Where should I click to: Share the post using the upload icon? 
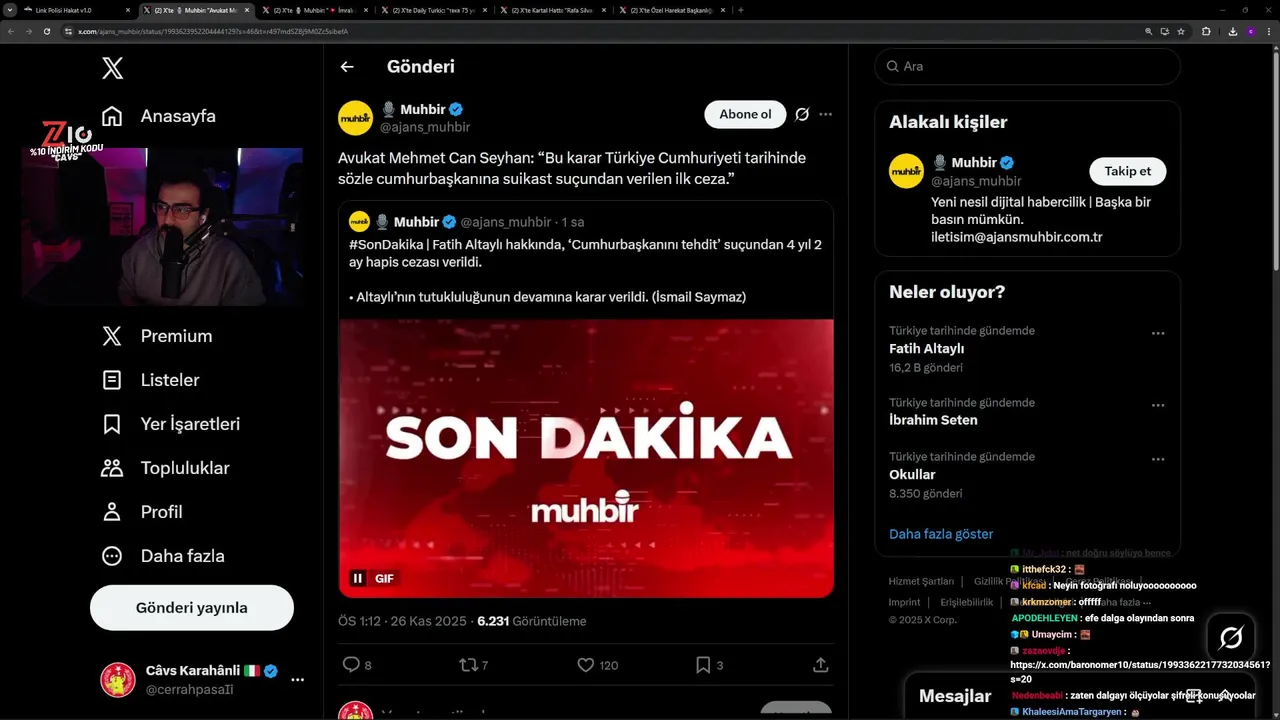[820, 664]
